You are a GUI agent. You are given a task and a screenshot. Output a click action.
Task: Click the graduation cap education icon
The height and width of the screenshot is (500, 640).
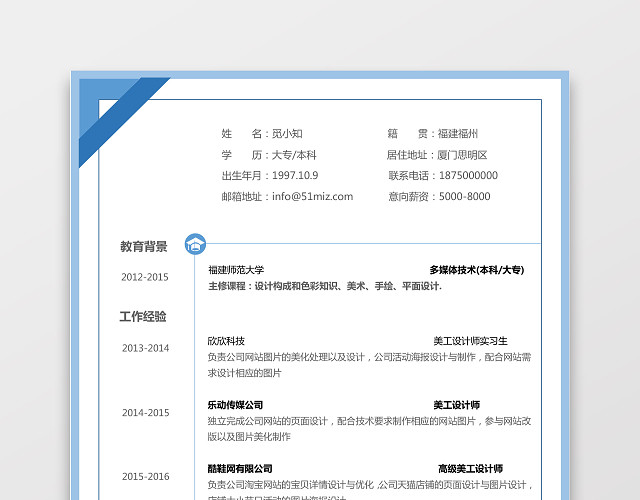coord(195,244)
